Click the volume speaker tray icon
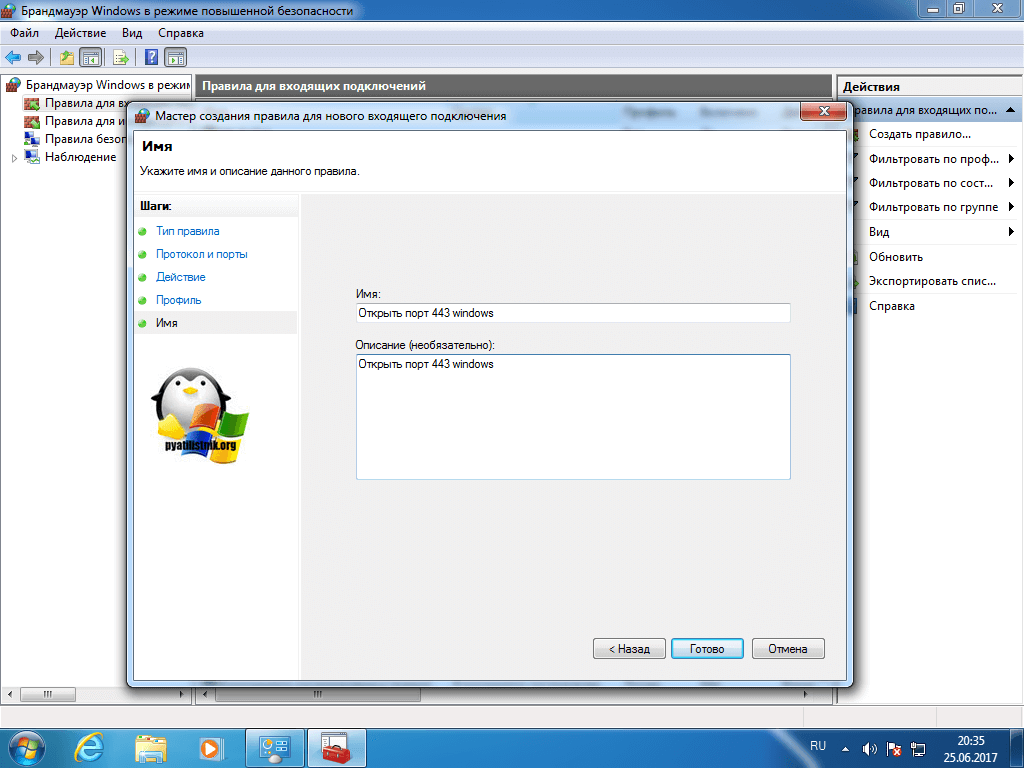 click(x=869, y=748)
